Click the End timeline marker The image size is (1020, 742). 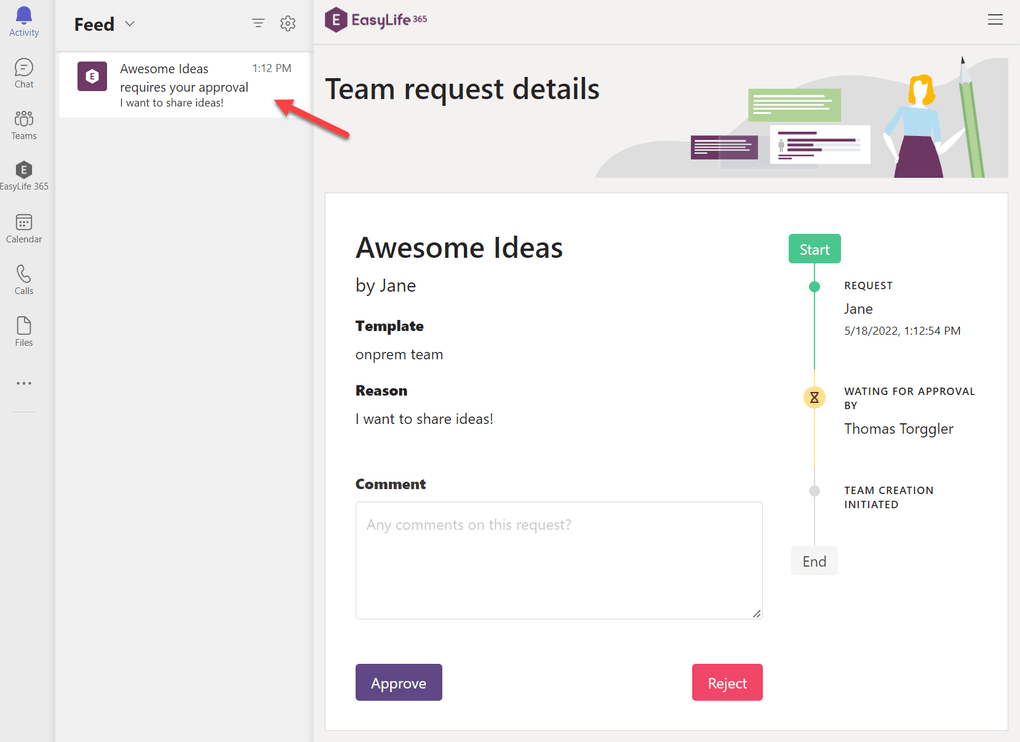[x=814, y=561]
